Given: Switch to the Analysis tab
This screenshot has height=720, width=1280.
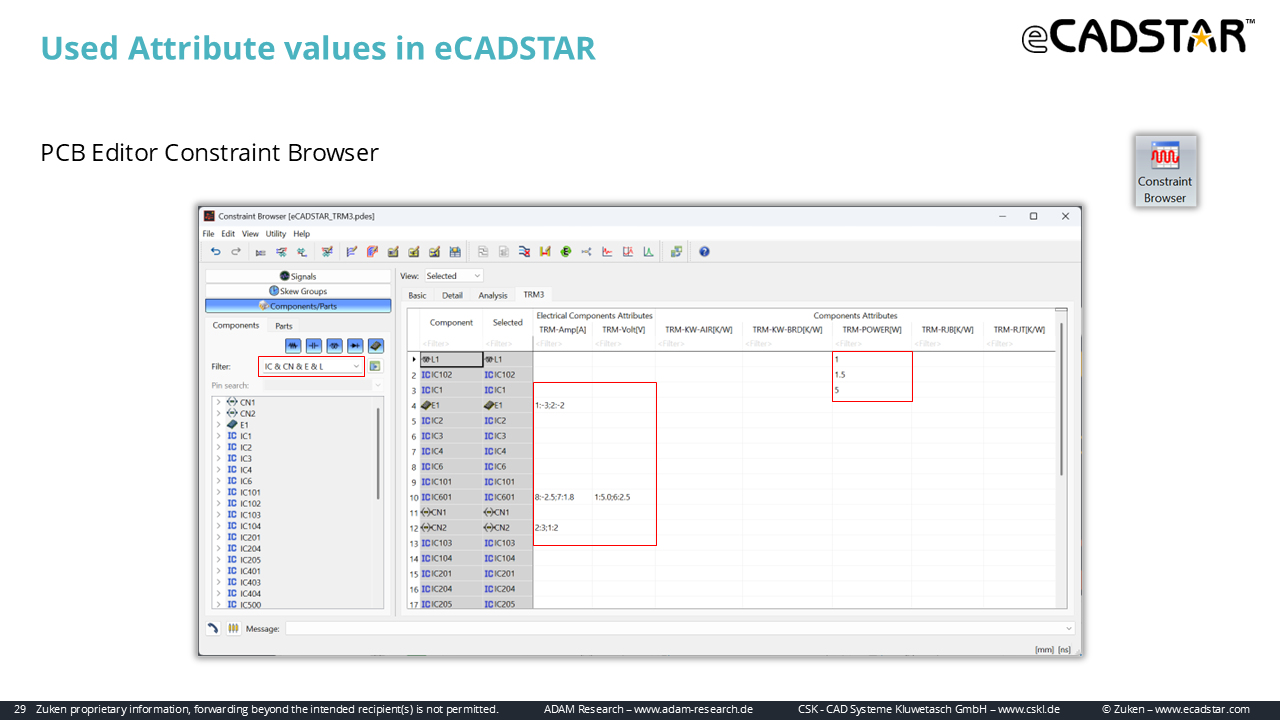Looking at the screenshot, I should click(493, 295).
